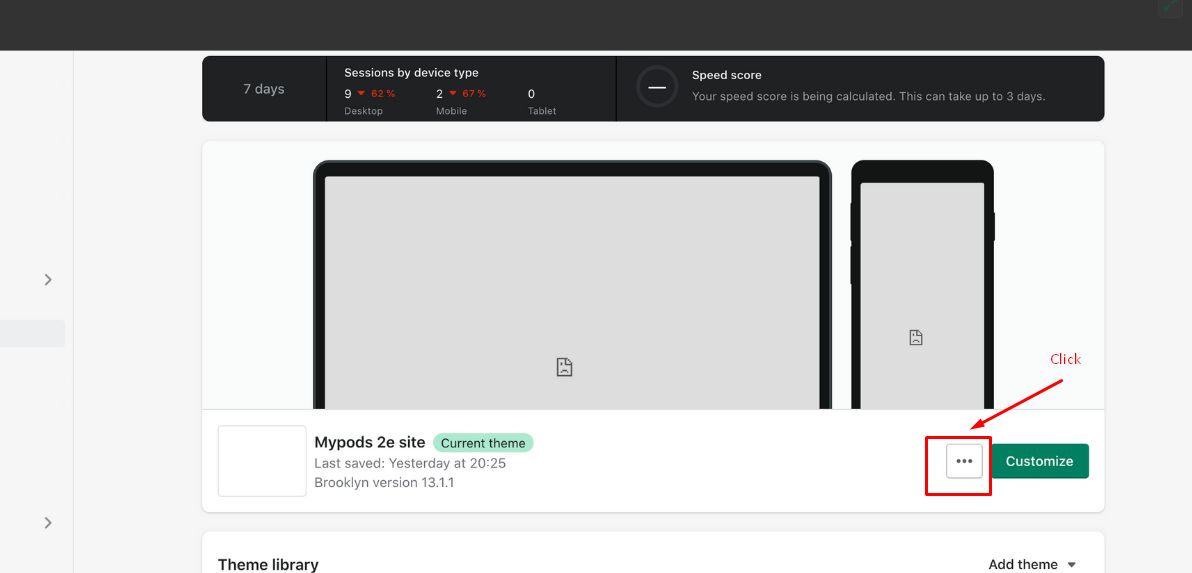Click the Last saved timestamp text

(411, 463)
